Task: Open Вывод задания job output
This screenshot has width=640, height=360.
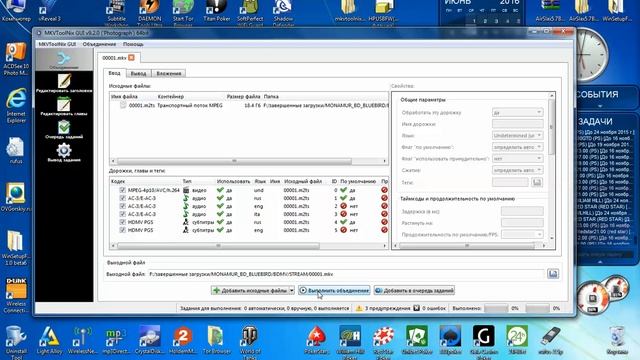Action: (x=64, y=153)
